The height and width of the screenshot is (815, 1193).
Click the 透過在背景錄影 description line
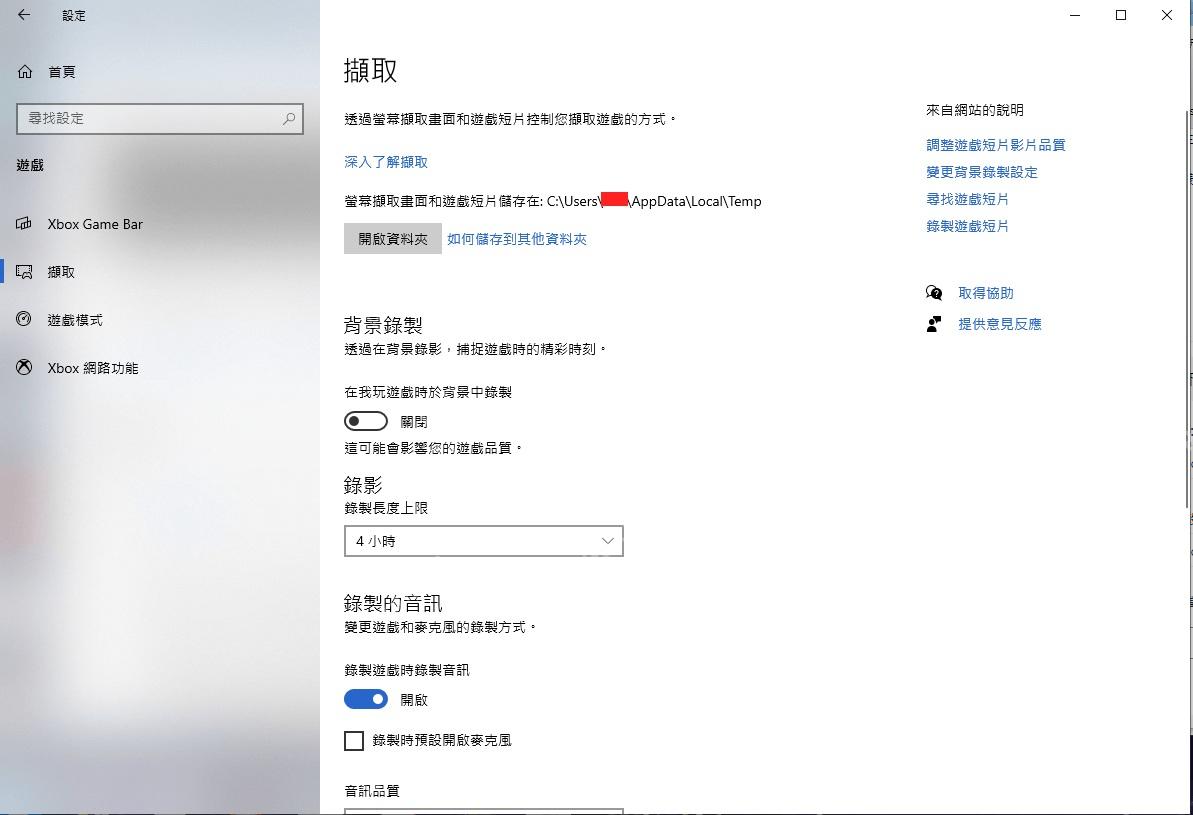pos(476,349)
